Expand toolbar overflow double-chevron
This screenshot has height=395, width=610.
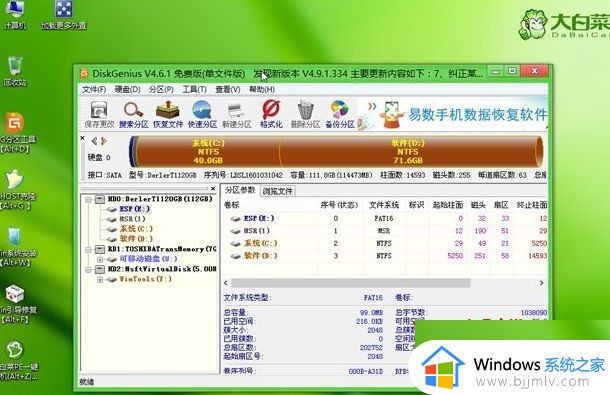[x=372, y=106]
